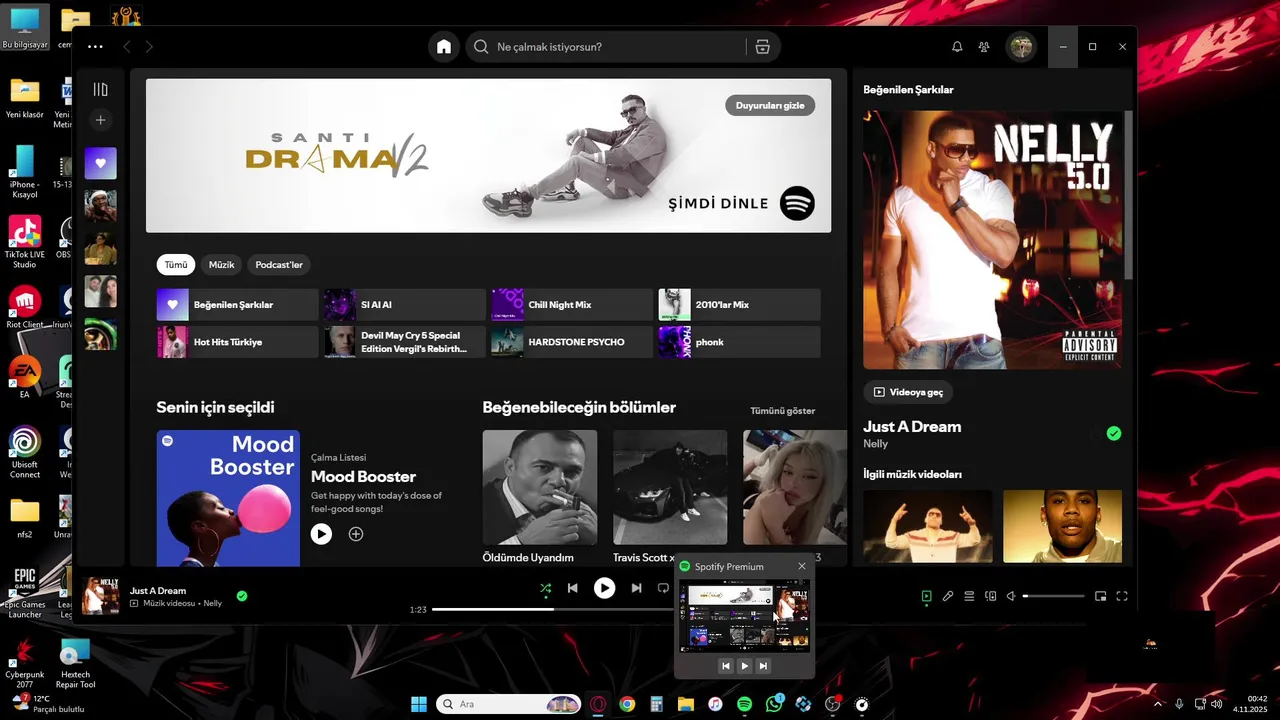Image resolution: width=1280 pixels, height=720 pixels.
Task: Click the now-playing bar album thumbnail
Action: tap(101, 595)
